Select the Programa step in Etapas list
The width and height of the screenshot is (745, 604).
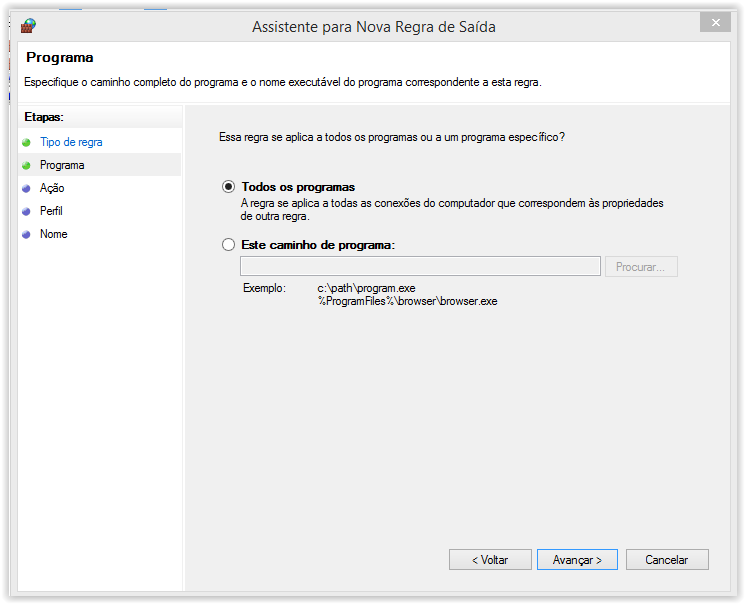[62, 165]
